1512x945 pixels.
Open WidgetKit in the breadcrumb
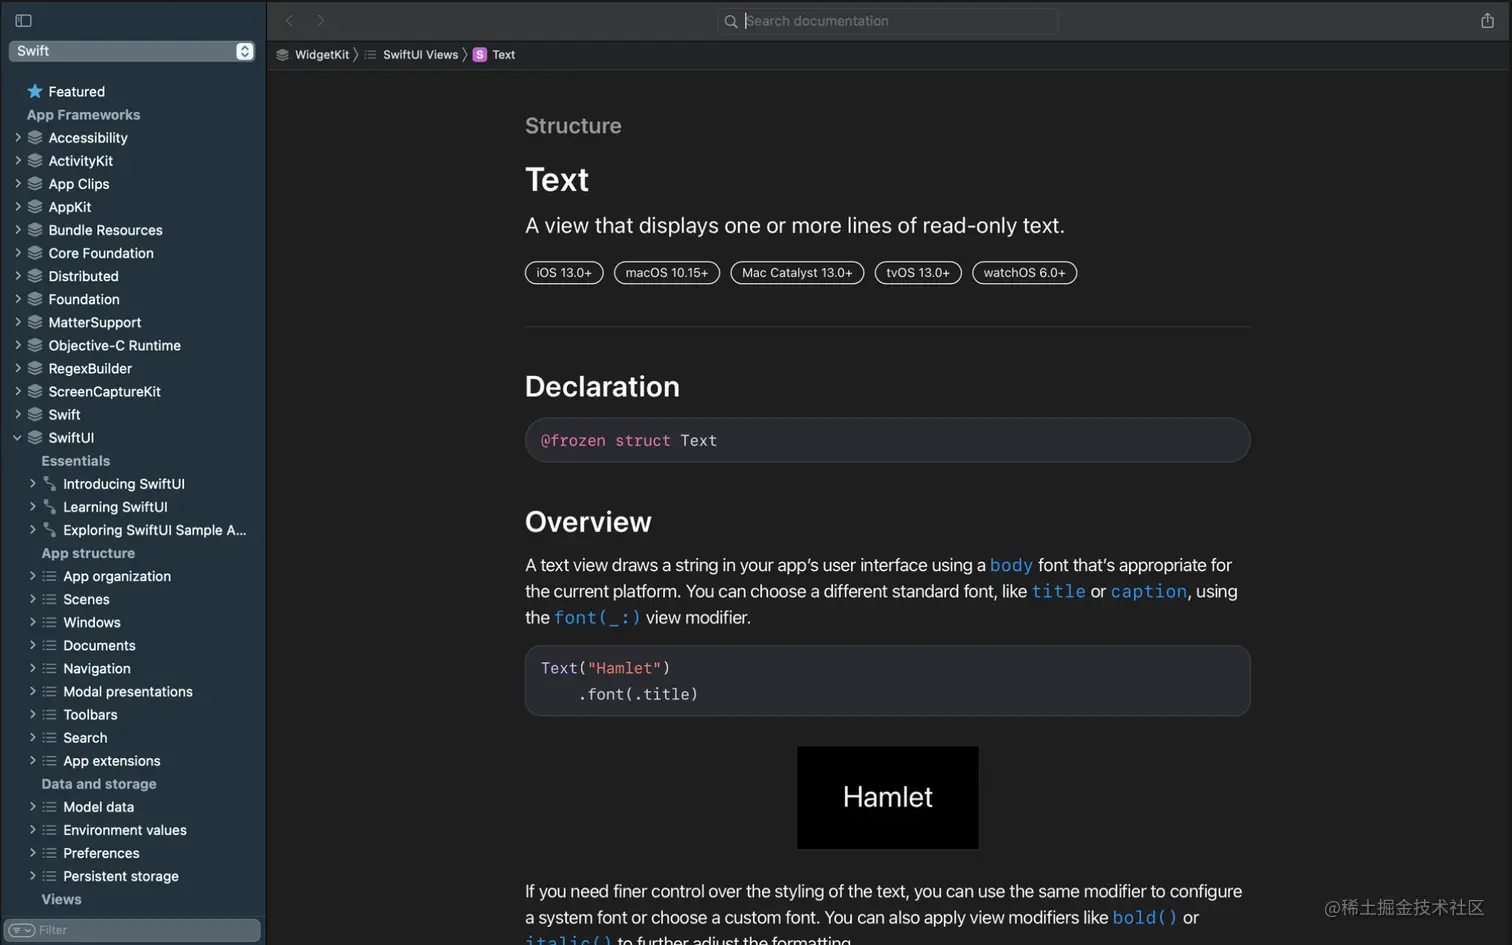click(x=321, y=55)
